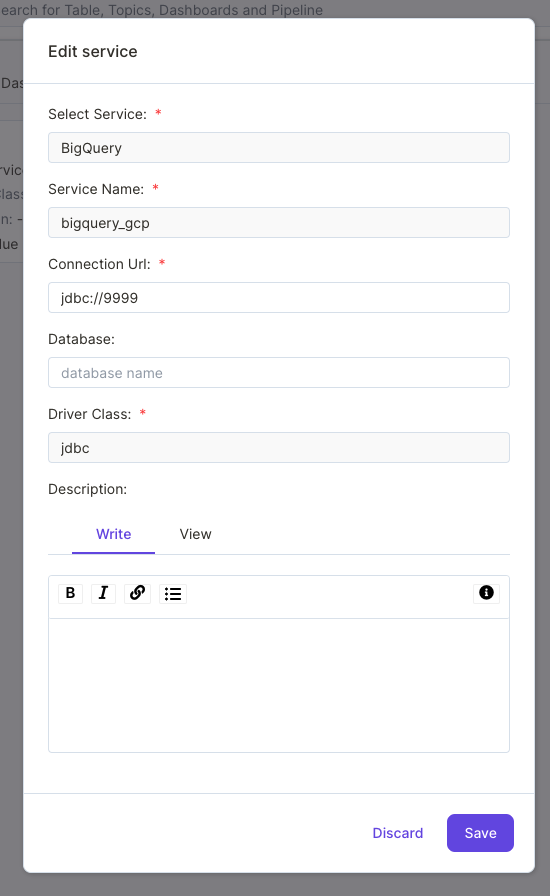
Task: Click the Driver Class field jdbc
Action: click(x=279, y=447)
